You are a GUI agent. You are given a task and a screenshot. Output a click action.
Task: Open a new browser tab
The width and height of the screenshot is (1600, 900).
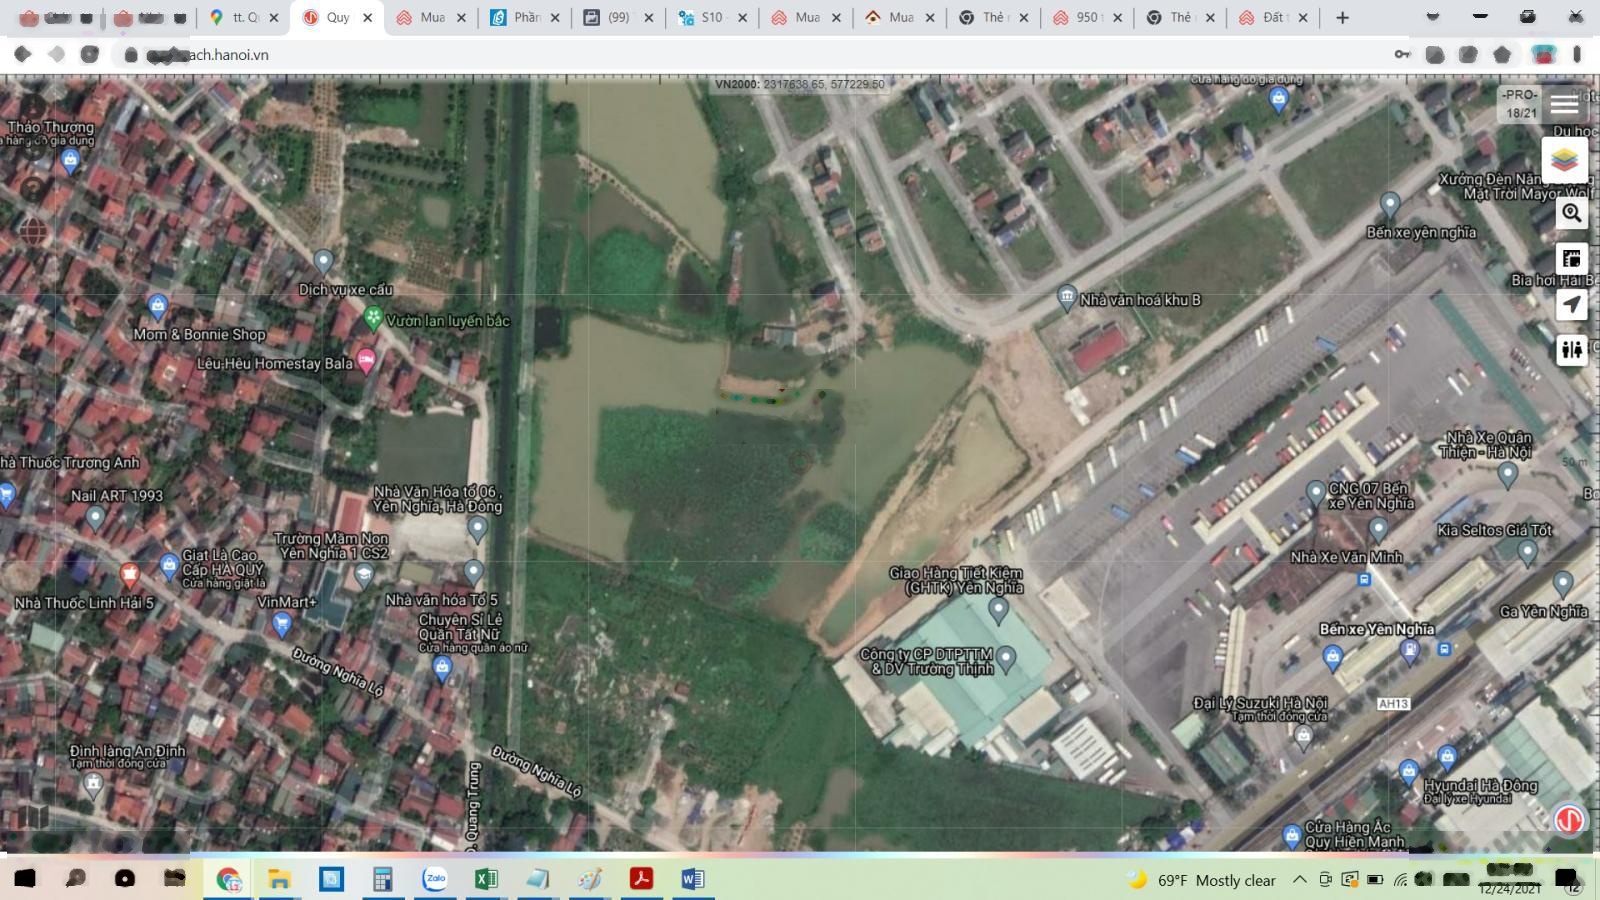tap(1342, 18)
